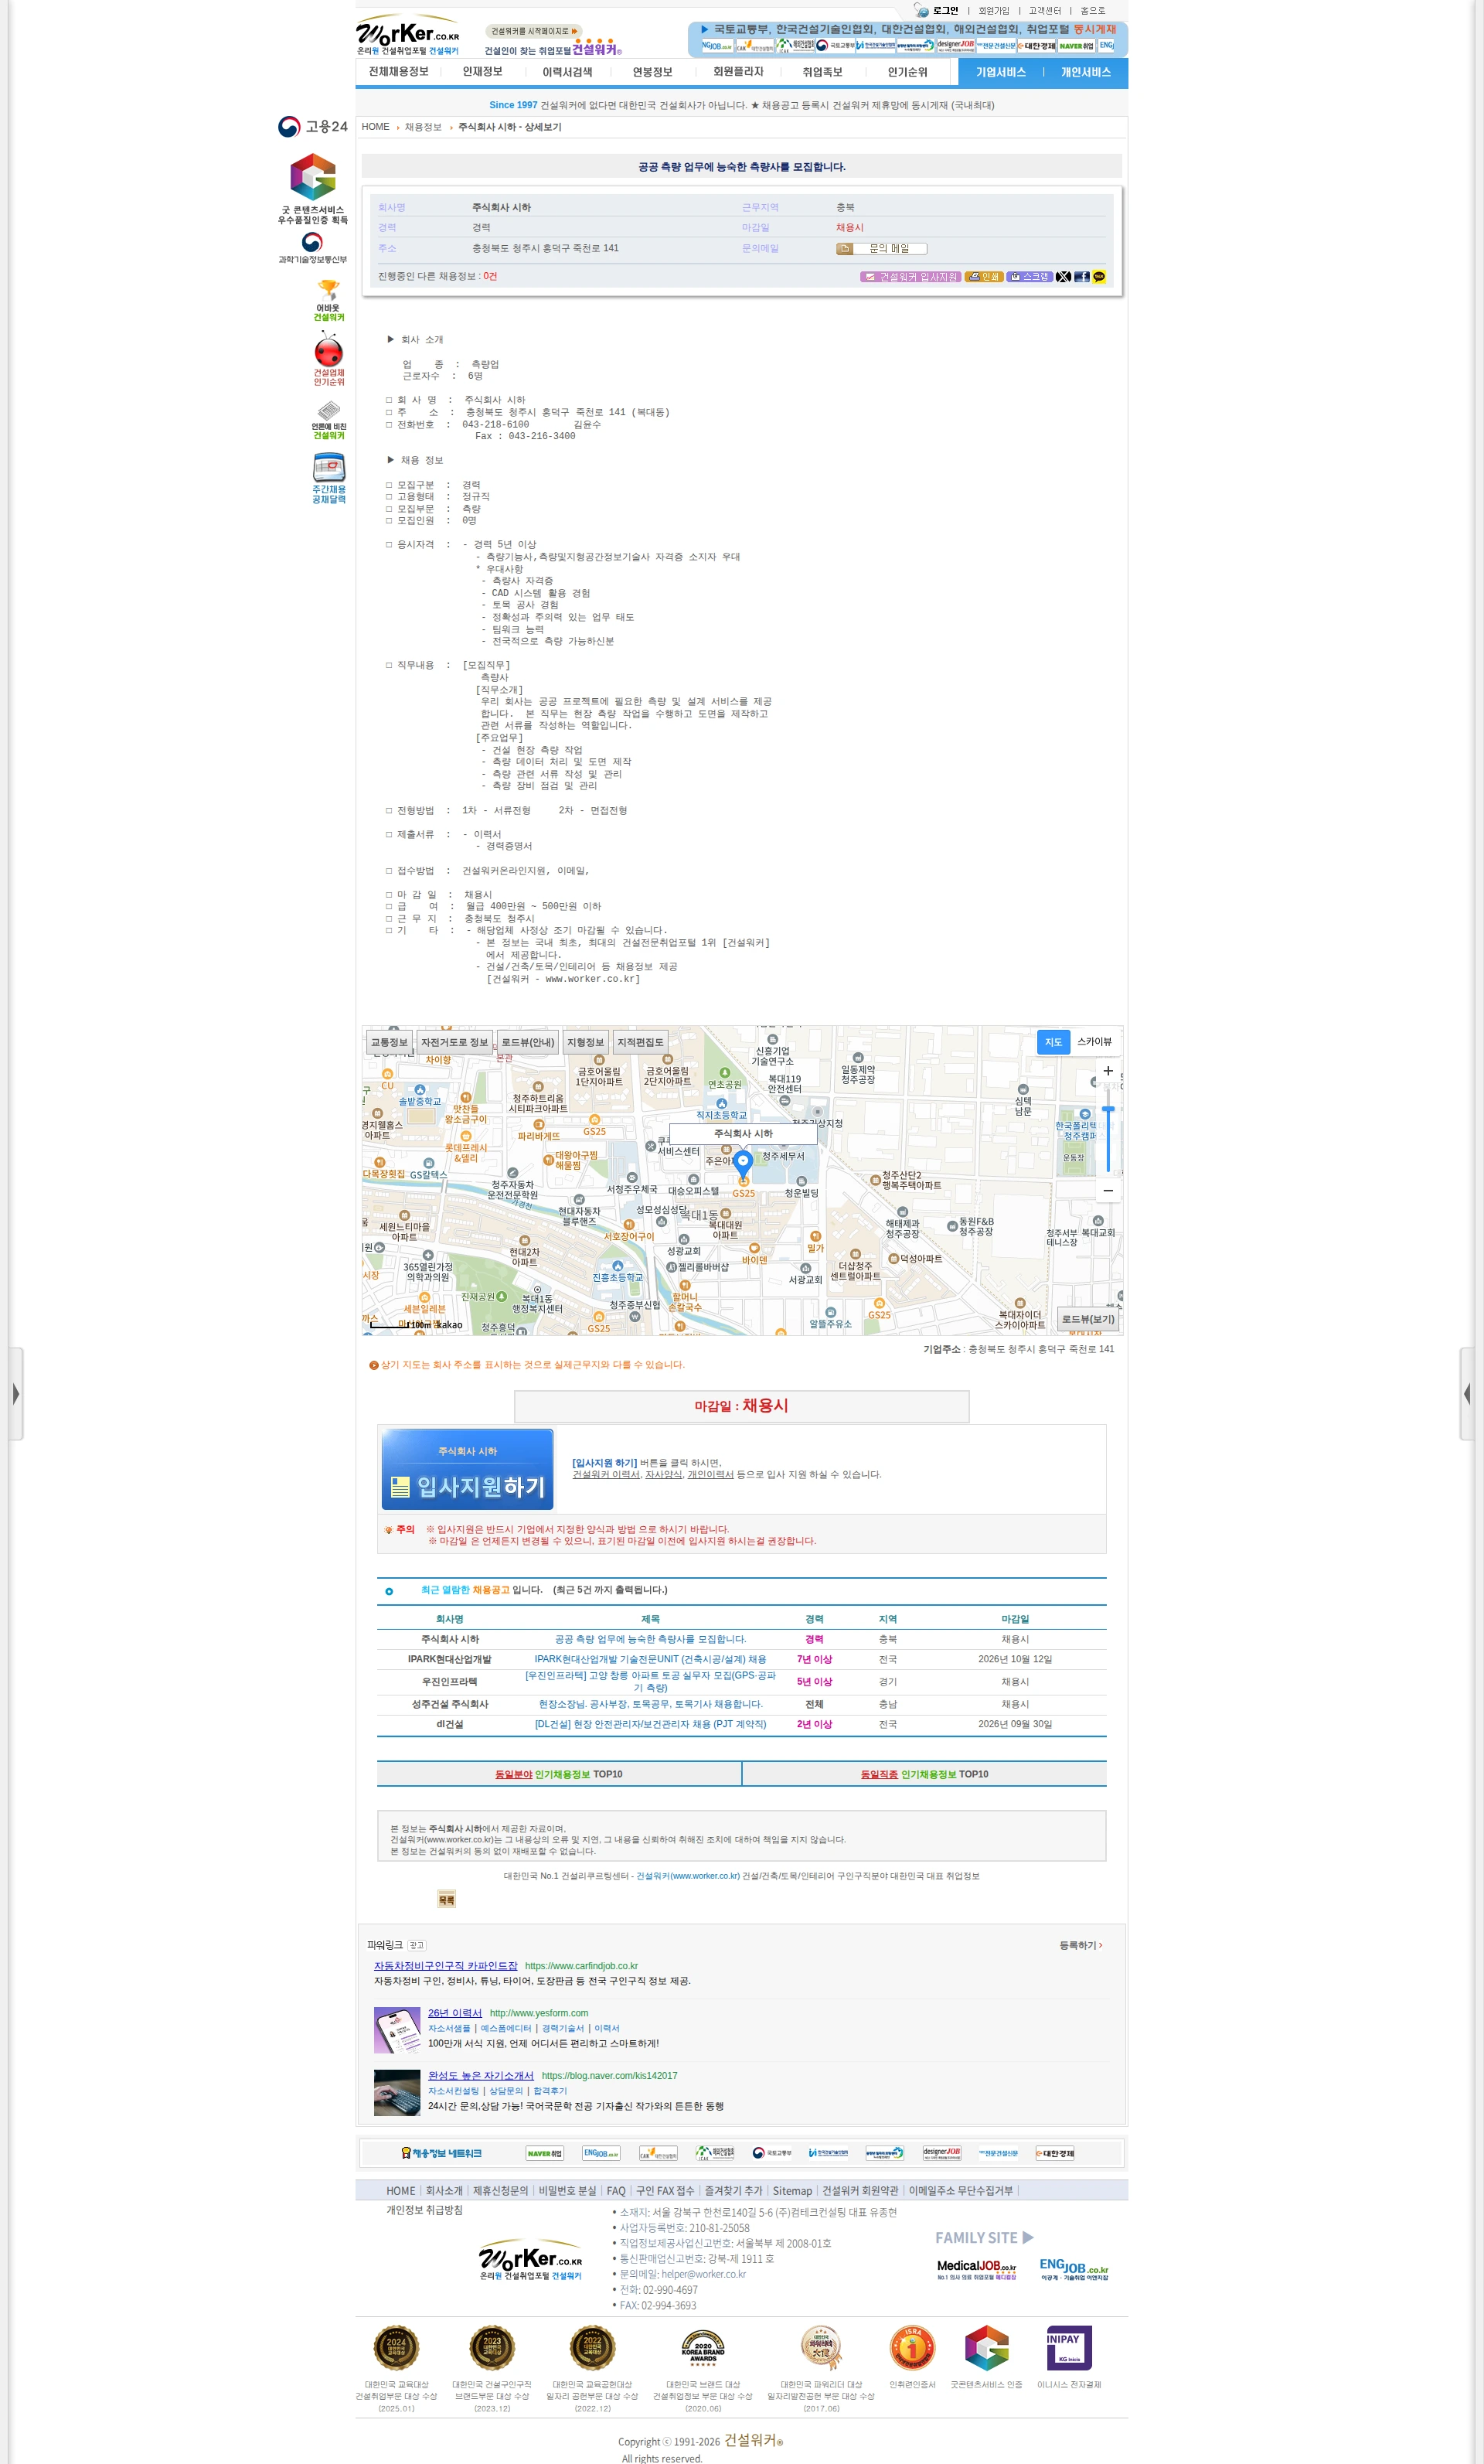Open 언론에 비친 건설워커 newspaper icon

point(328,420)
